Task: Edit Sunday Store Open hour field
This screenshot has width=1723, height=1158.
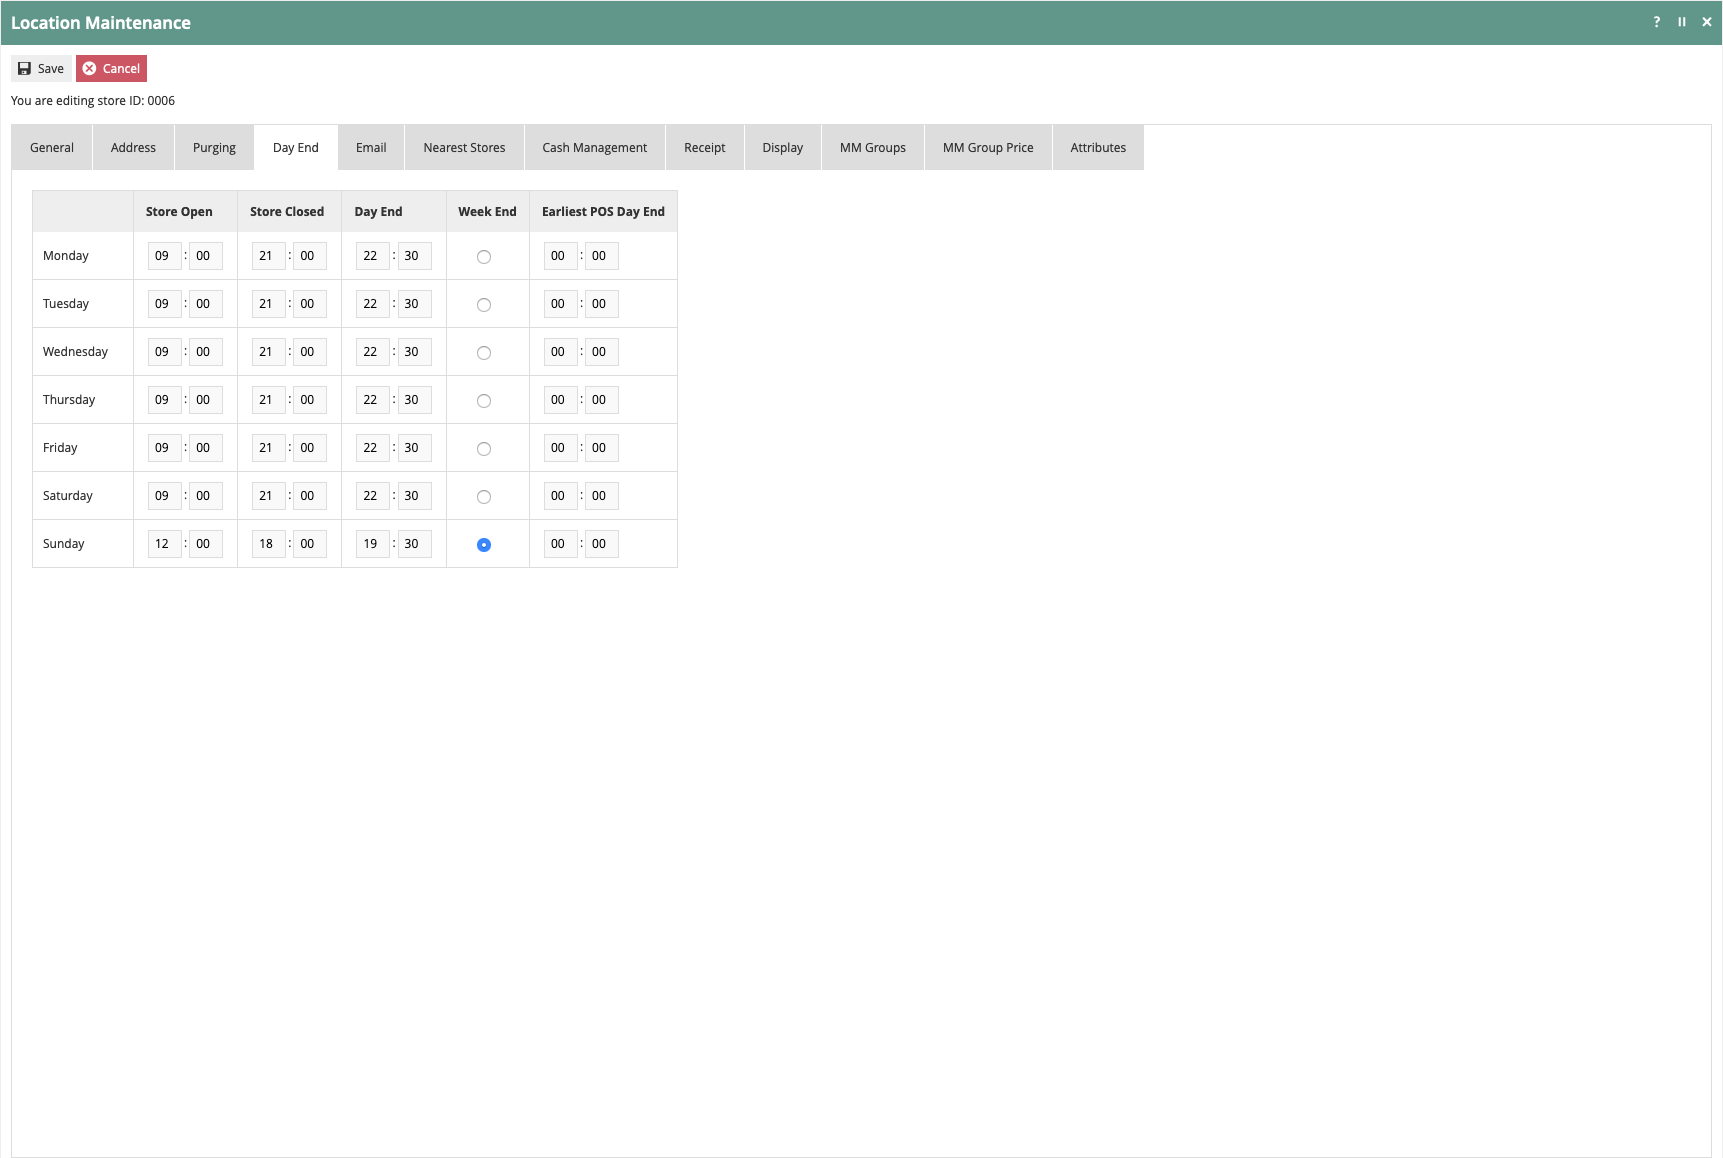Action: pos(165,544)
